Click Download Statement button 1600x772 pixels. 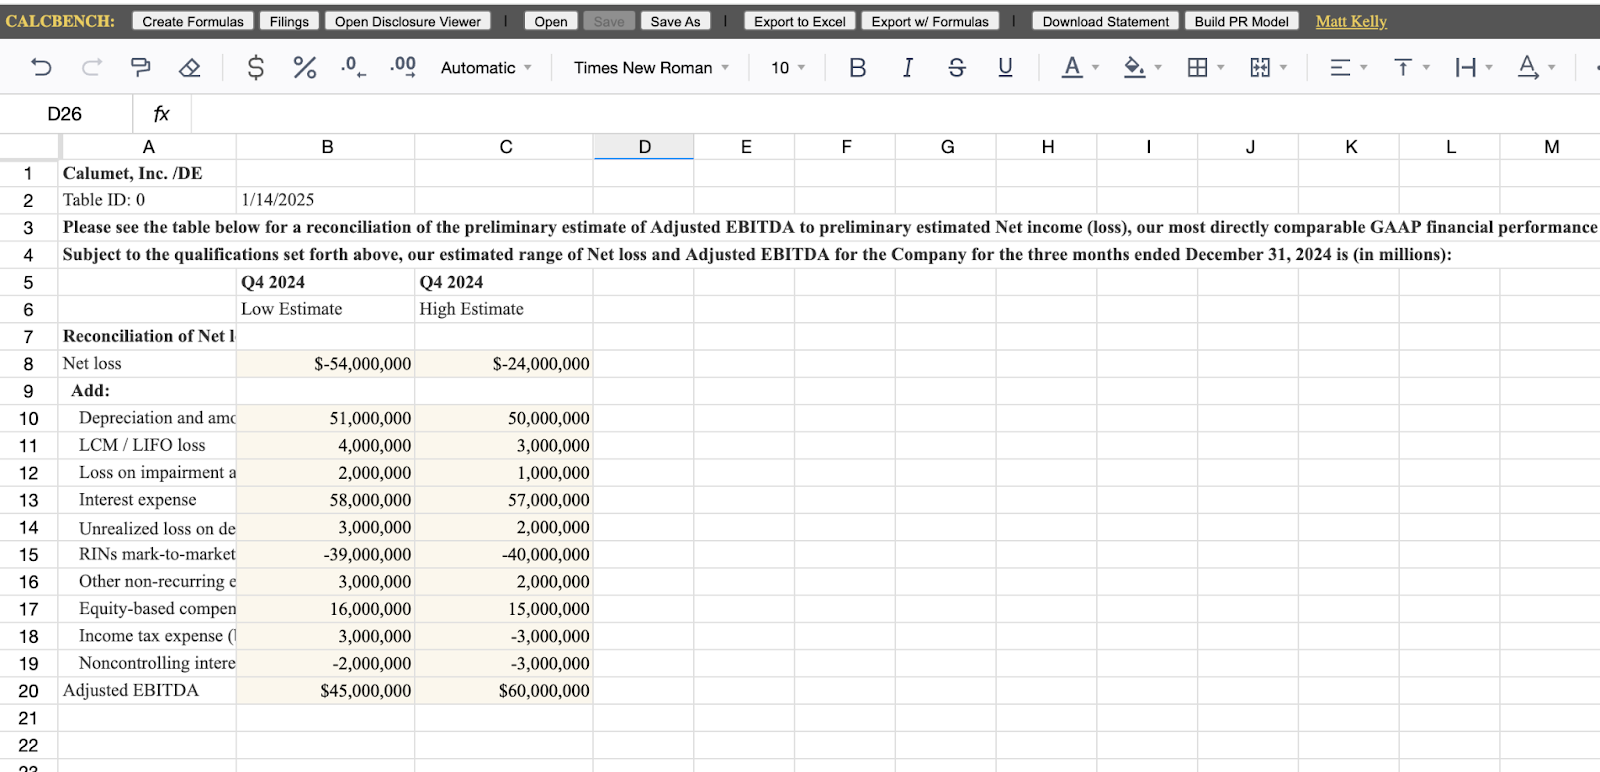click(1105, 21)
